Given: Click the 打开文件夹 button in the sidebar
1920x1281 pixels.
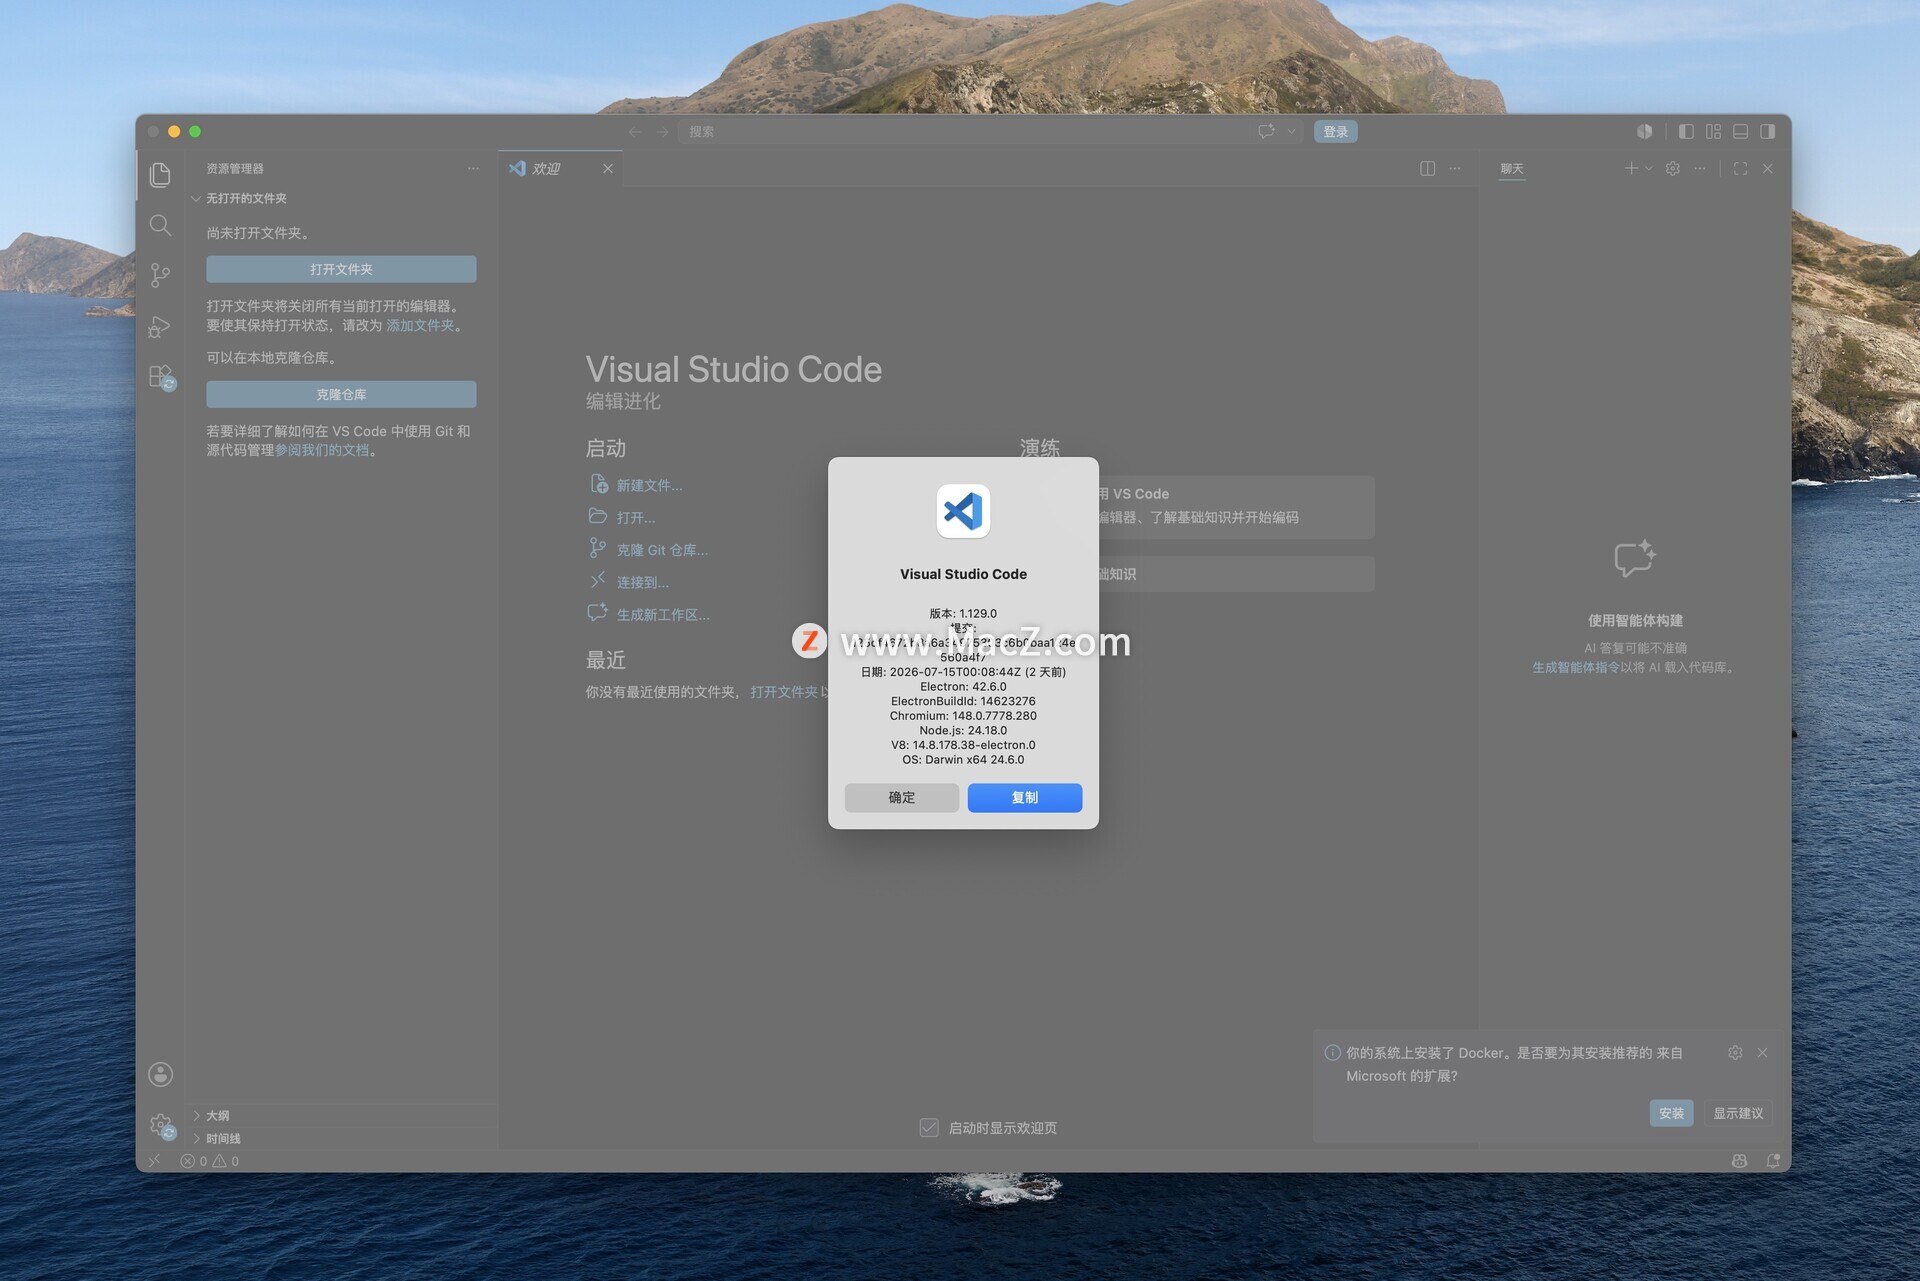Looking at the screenshot, I should [341, 269].
